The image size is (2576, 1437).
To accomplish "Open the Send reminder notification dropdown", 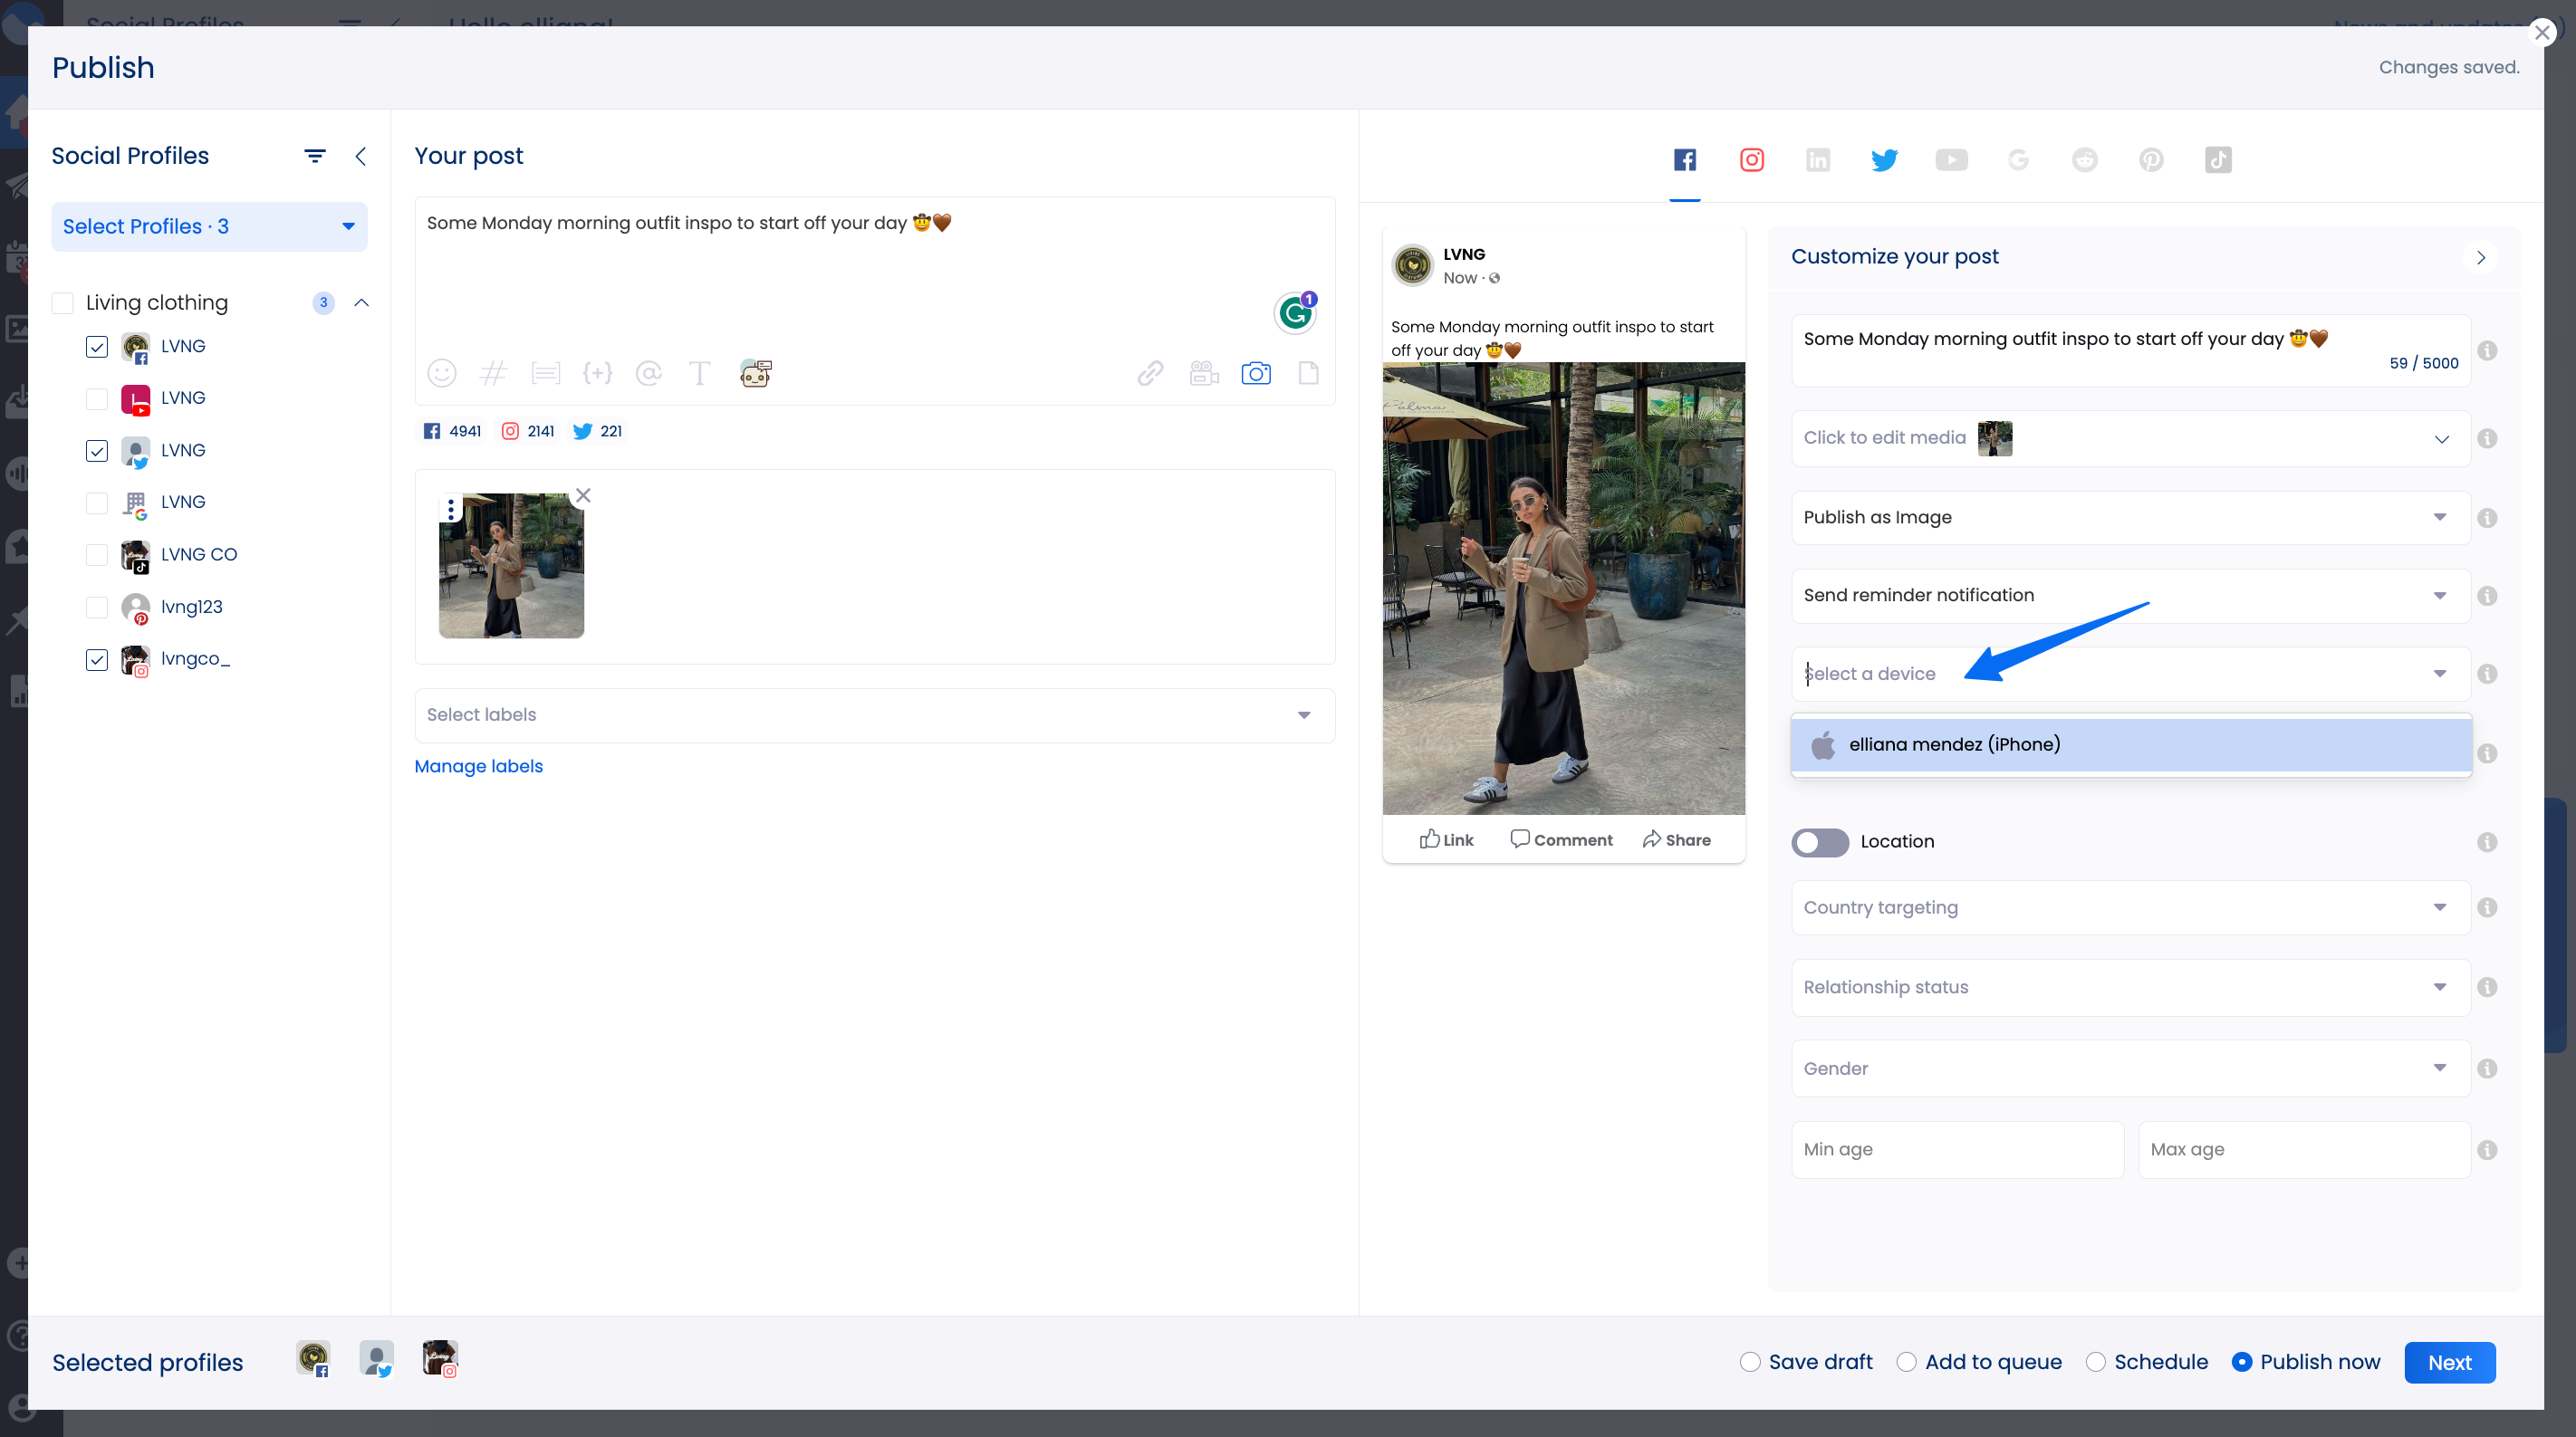I will (x=2131, y=596).
